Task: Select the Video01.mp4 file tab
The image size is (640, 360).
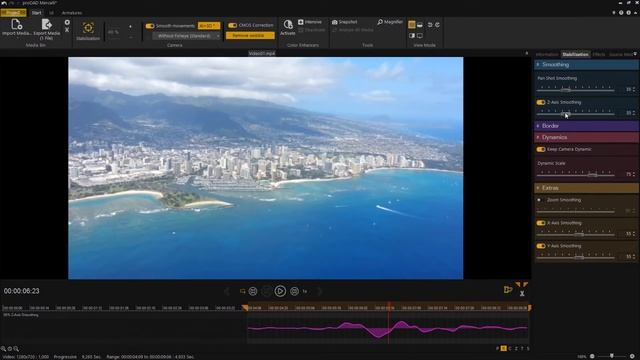Action: click(x=262, y=53)
